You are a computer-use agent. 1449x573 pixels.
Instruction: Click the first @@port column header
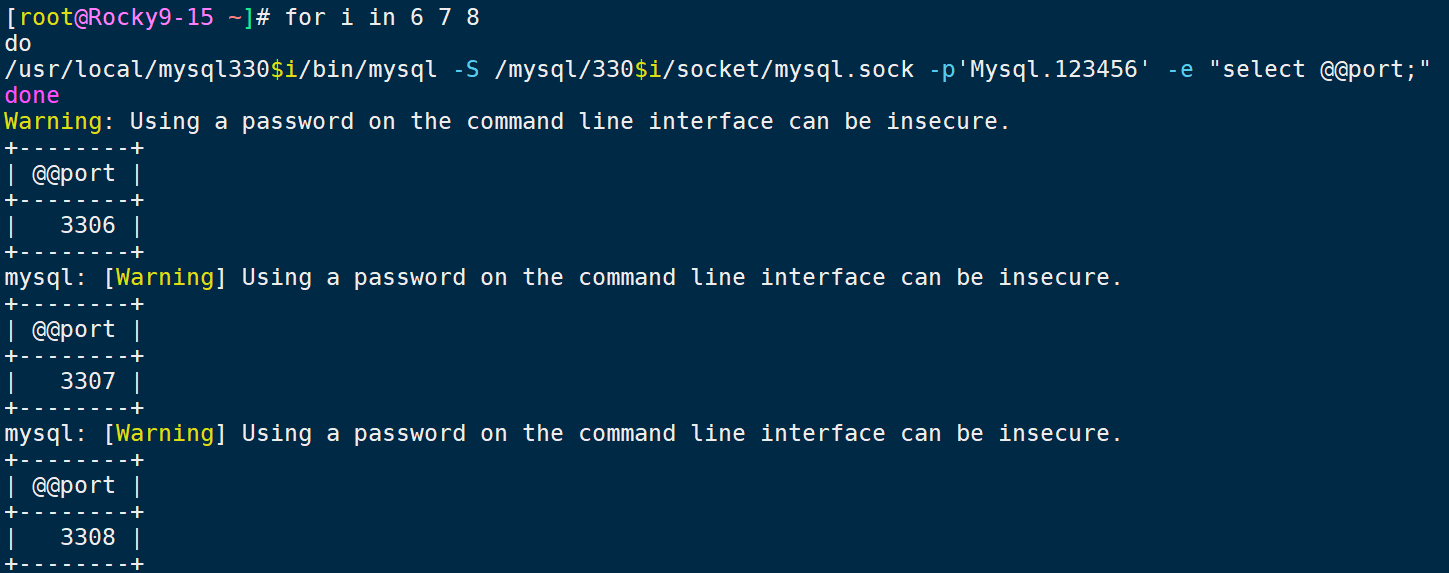tap(74, 173)
